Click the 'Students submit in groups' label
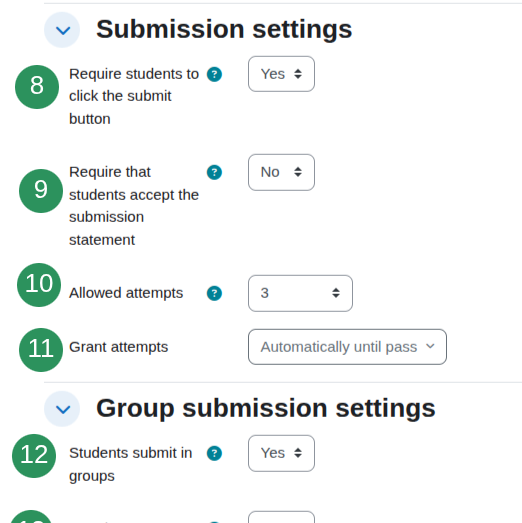Viewport: 522px width, 523px height. pos(131,465)
